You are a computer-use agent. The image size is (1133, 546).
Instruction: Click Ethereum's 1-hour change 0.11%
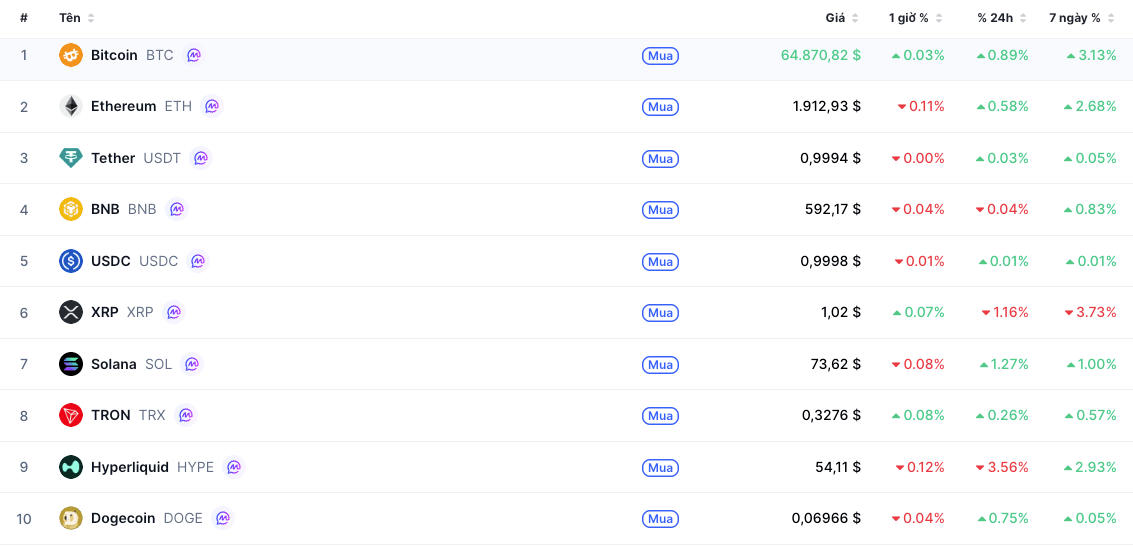921,106
